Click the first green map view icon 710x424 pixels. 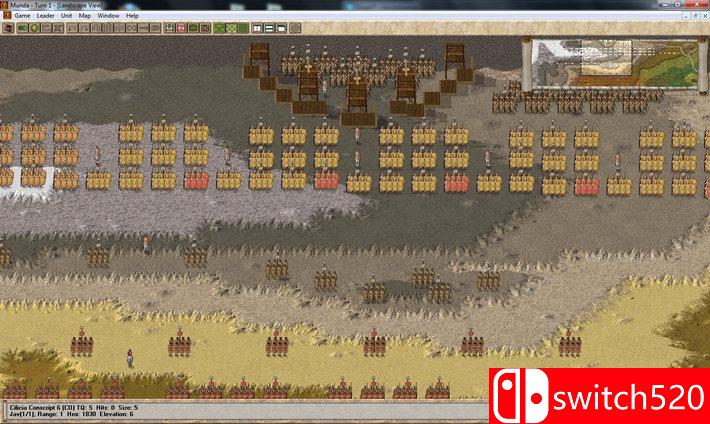(x=219, y=28)
